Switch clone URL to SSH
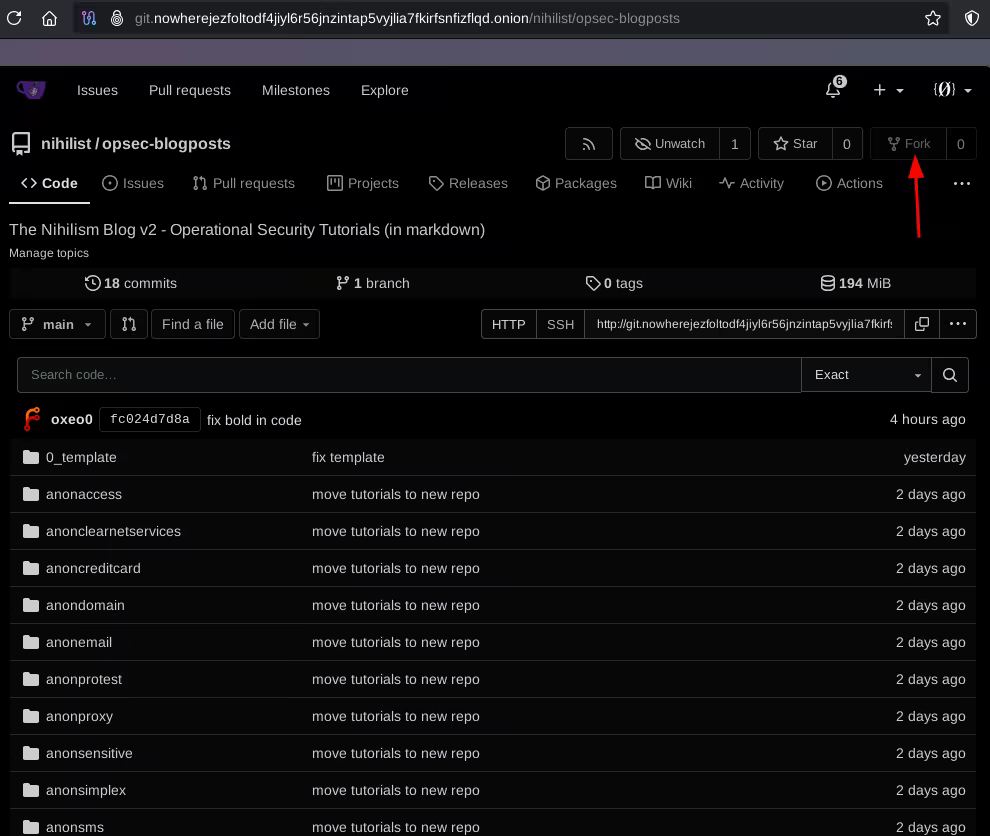Image resolution: width=990 pixels, height=836 pixels. click(x=560, y=324)
